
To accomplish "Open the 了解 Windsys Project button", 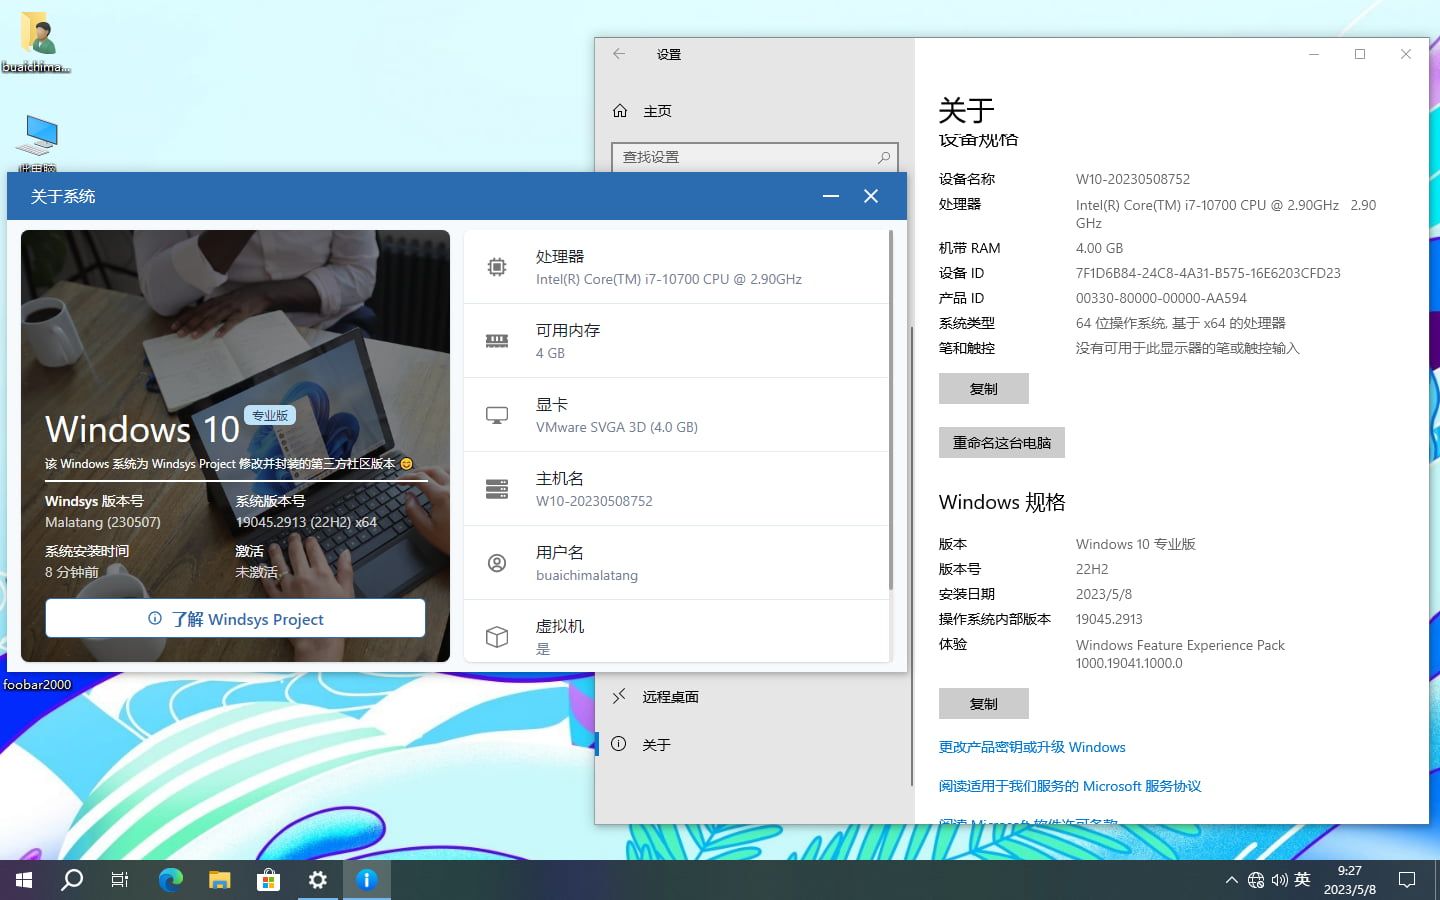I will [235, 619].
